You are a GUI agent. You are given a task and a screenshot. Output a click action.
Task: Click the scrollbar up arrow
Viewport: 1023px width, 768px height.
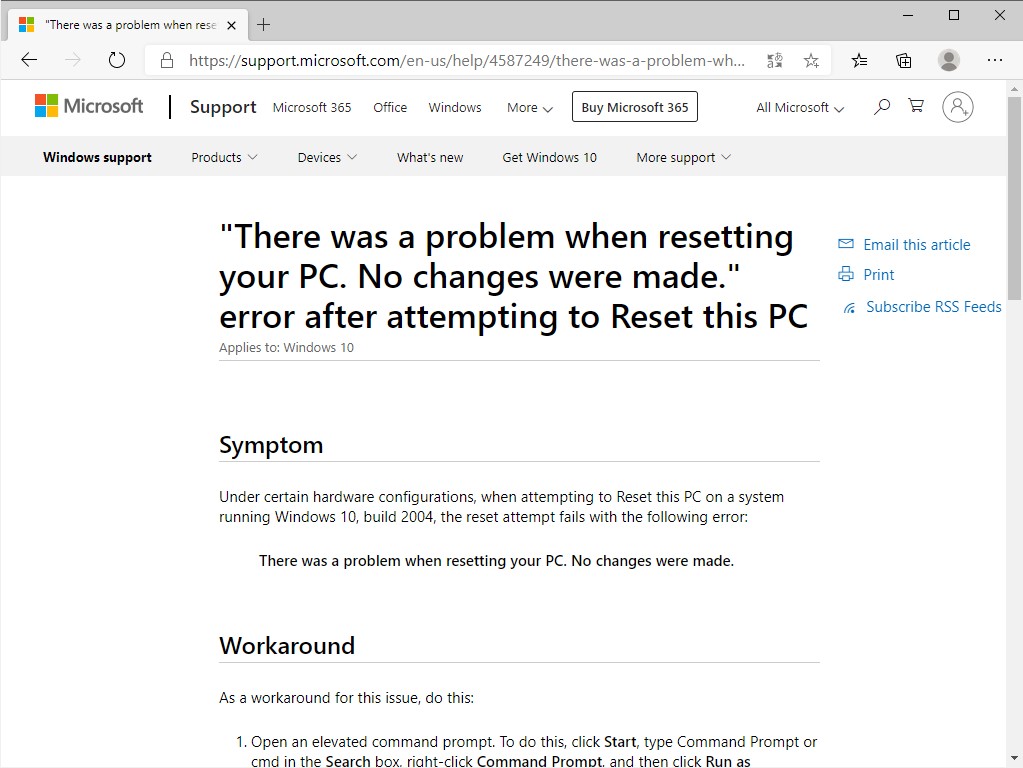(x=1014, y=88)
